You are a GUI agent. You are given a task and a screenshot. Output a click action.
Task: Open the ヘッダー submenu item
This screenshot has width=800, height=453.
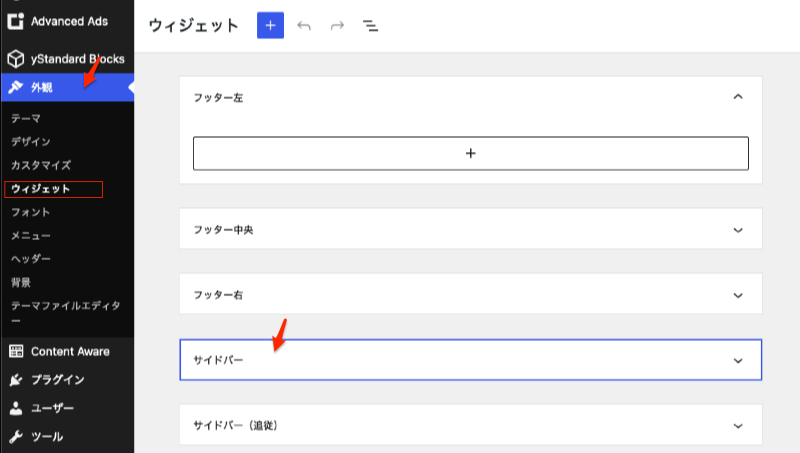31,259
